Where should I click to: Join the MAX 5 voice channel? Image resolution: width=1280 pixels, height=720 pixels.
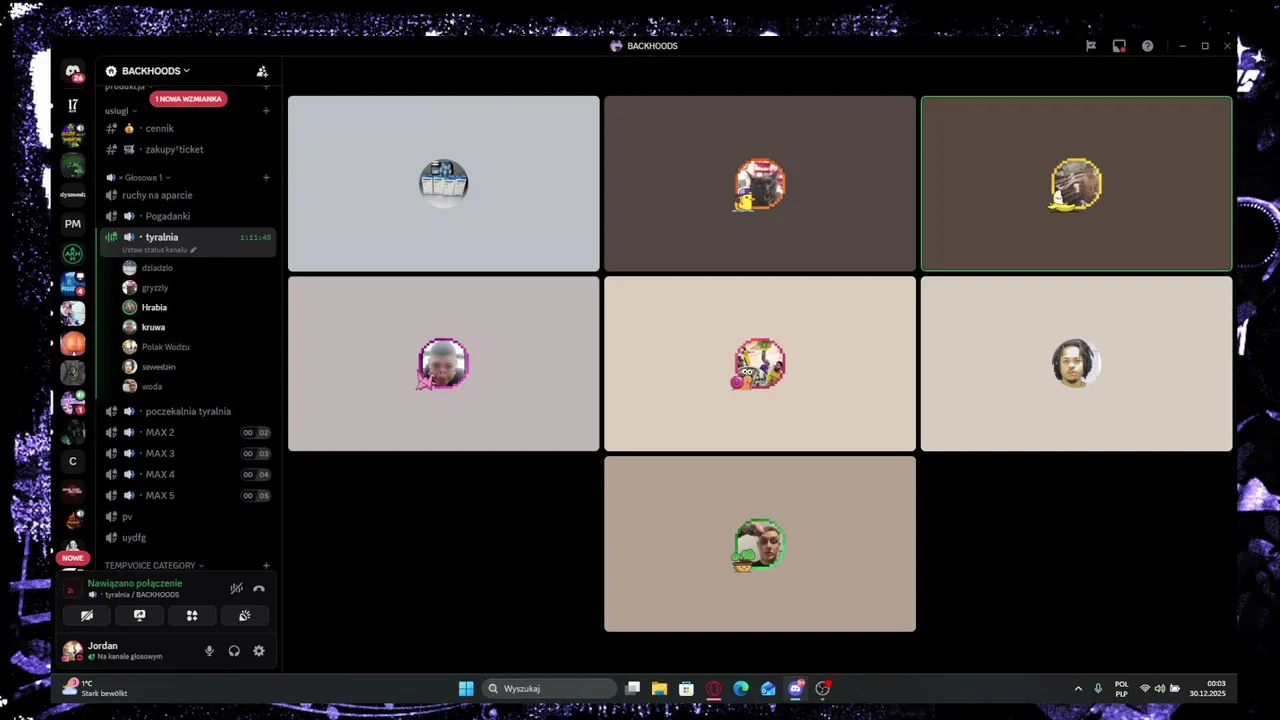[x=188, y=495]
